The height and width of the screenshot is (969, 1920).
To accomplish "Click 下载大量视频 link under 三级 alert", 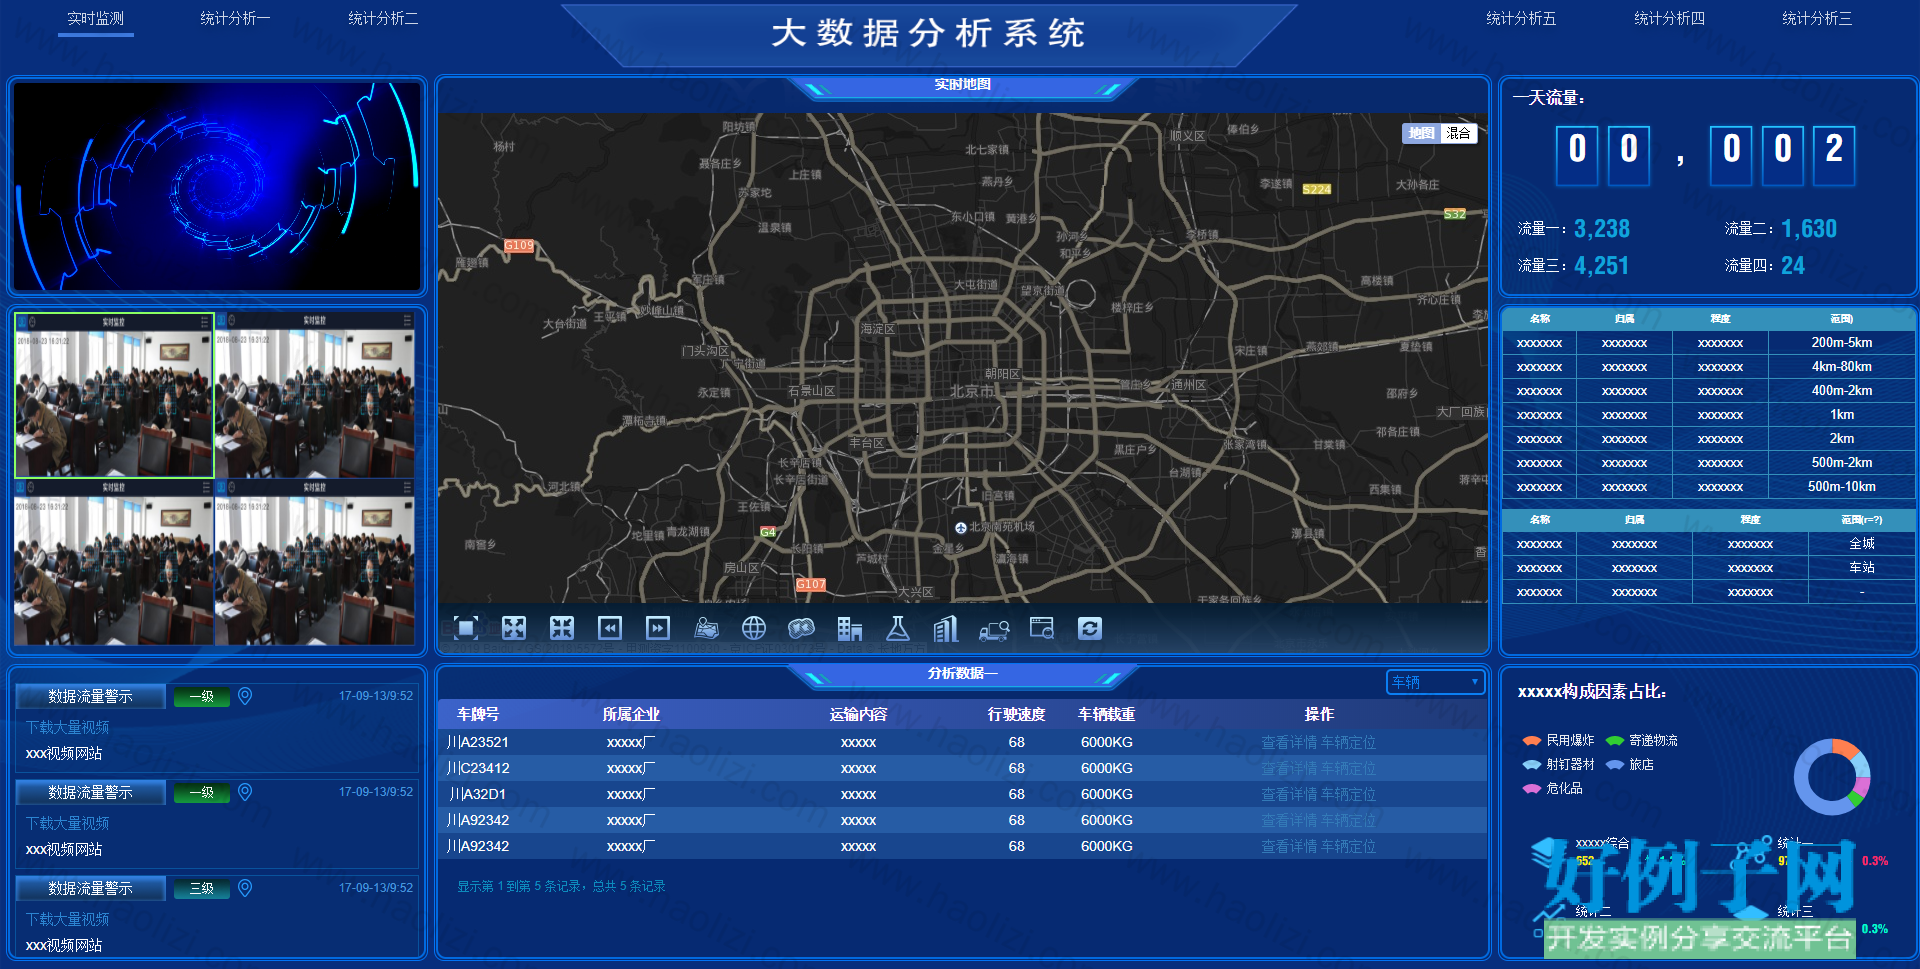I will point(67,919).
